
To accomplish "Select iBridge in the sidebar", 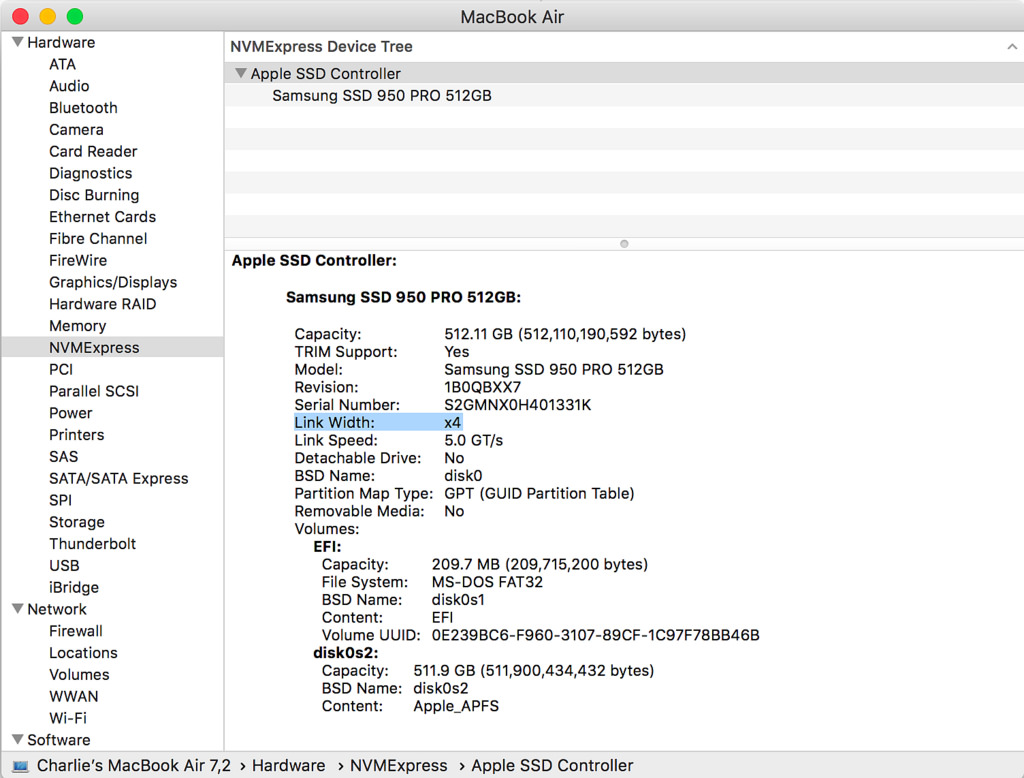I will [74, 587].
